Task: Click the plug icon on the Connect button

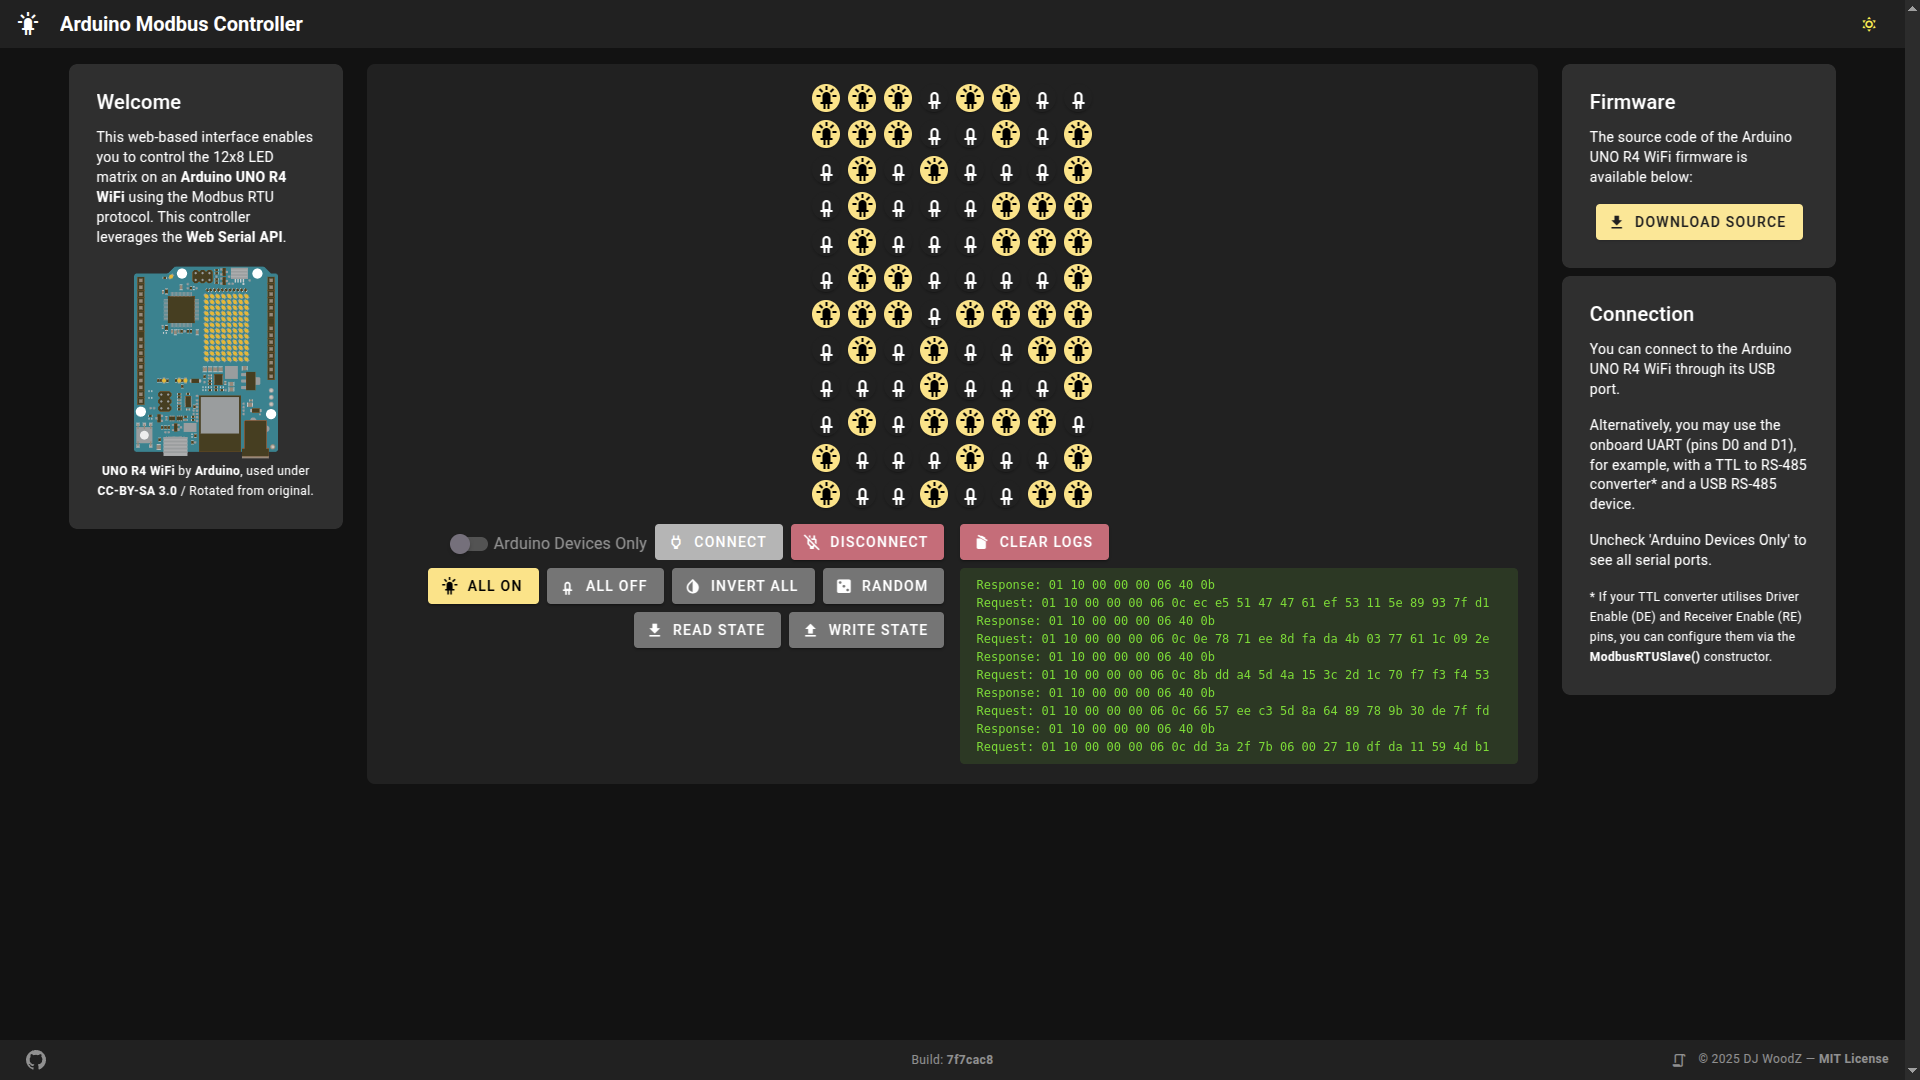Action: point(678,541)
